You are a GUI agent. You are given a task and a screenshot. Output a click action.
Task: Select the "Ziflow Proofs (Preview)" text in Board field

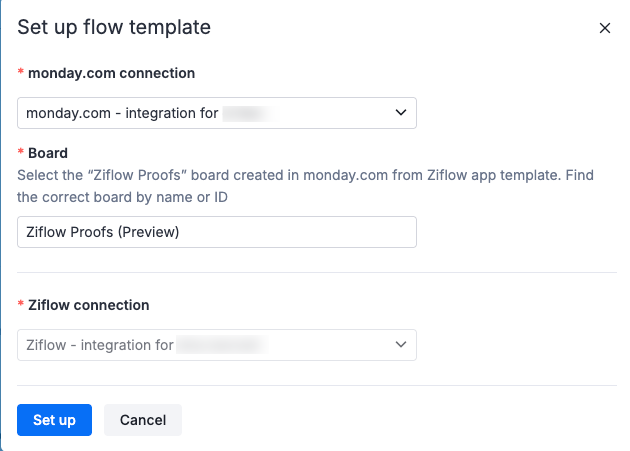pyautogui.click(x=109, y=232)
